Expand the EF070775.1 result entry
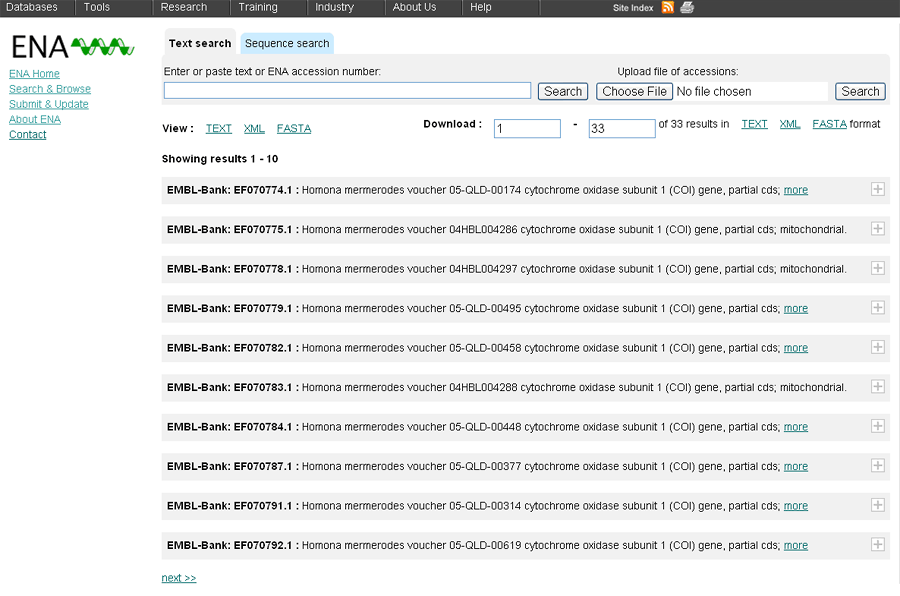 coord(878,229)
